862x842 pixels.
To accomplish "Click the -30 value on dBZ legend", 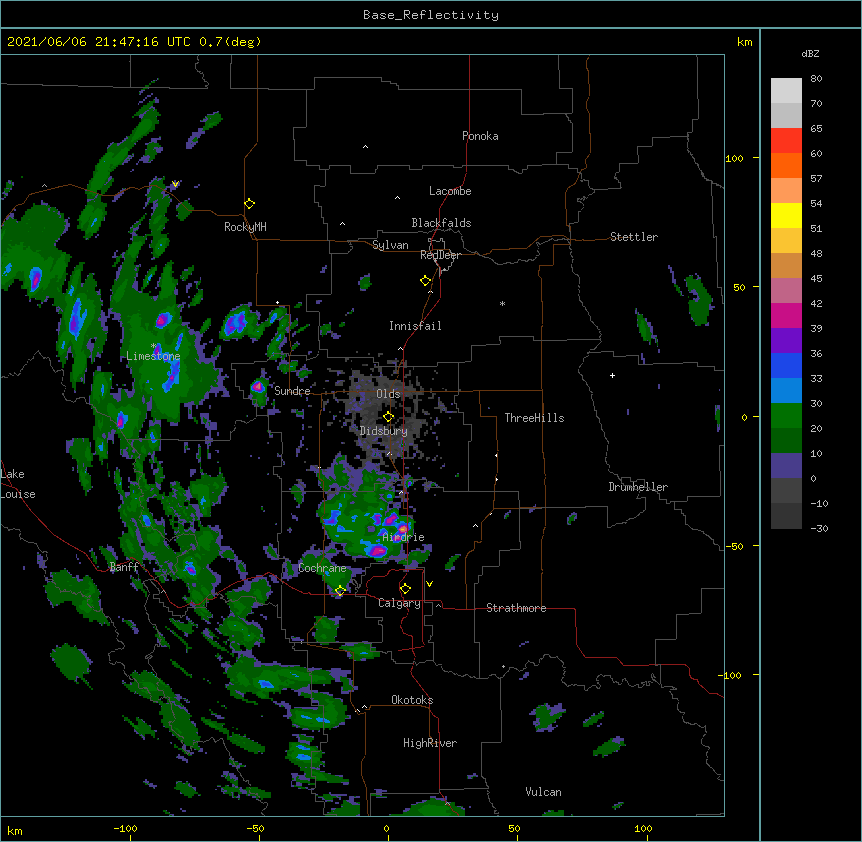I will [819, 529].
